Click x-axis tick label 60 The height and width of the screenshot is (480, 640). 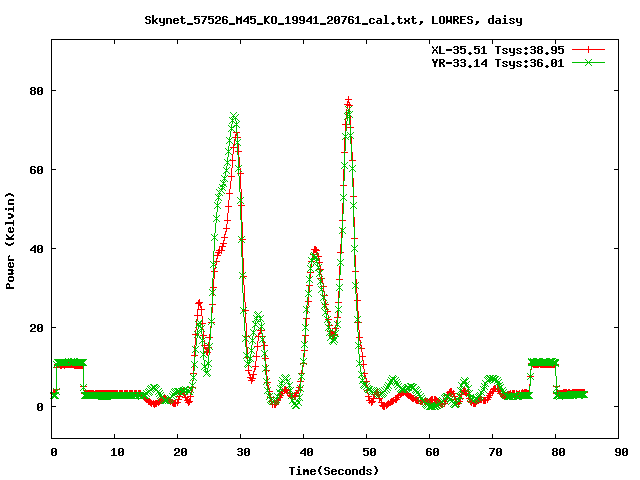click(x=432, y=452)
